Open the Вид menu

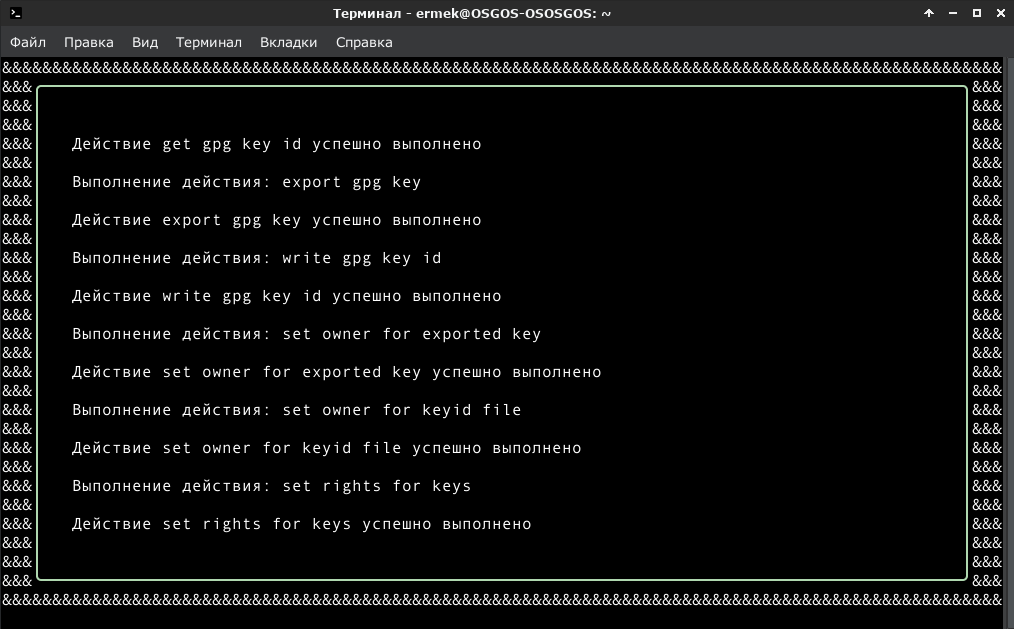[145, 43]
